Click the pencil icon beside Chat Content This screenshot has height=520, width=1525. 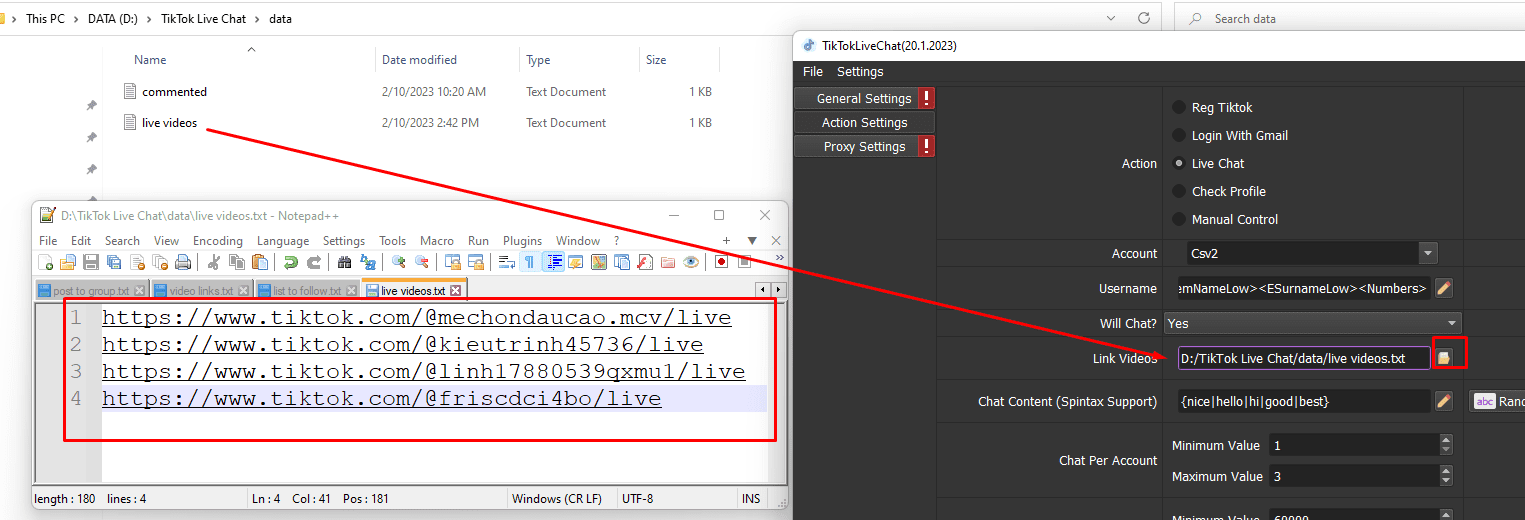click(x=1443, y=401)
